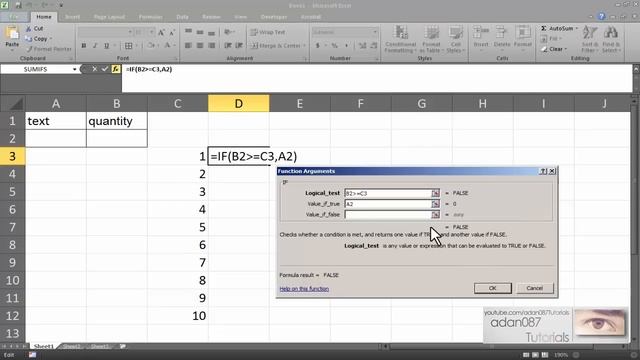
Task: Click Decrease Indent icon
Action: (228, 46)
